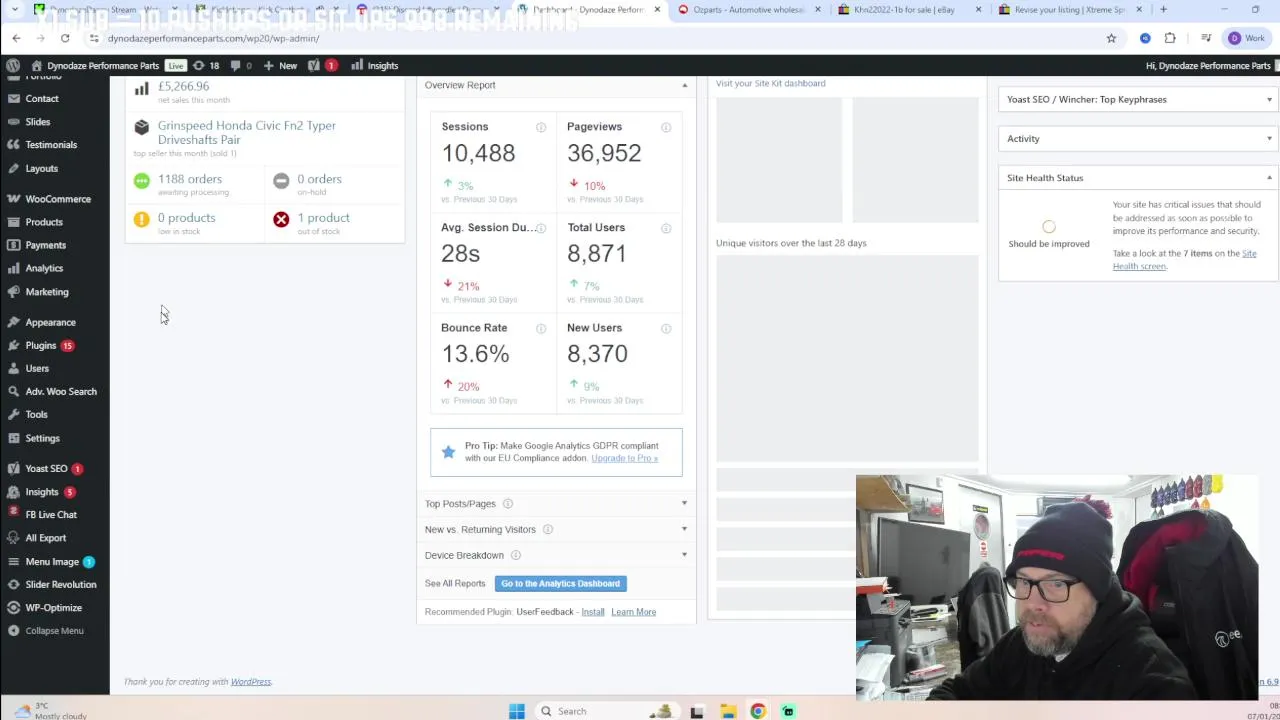Show info tooltip for Avg. Session Duration
The width and height of the screenshot is (1280, 720).
pyautogui.click(x=541, y=228)
